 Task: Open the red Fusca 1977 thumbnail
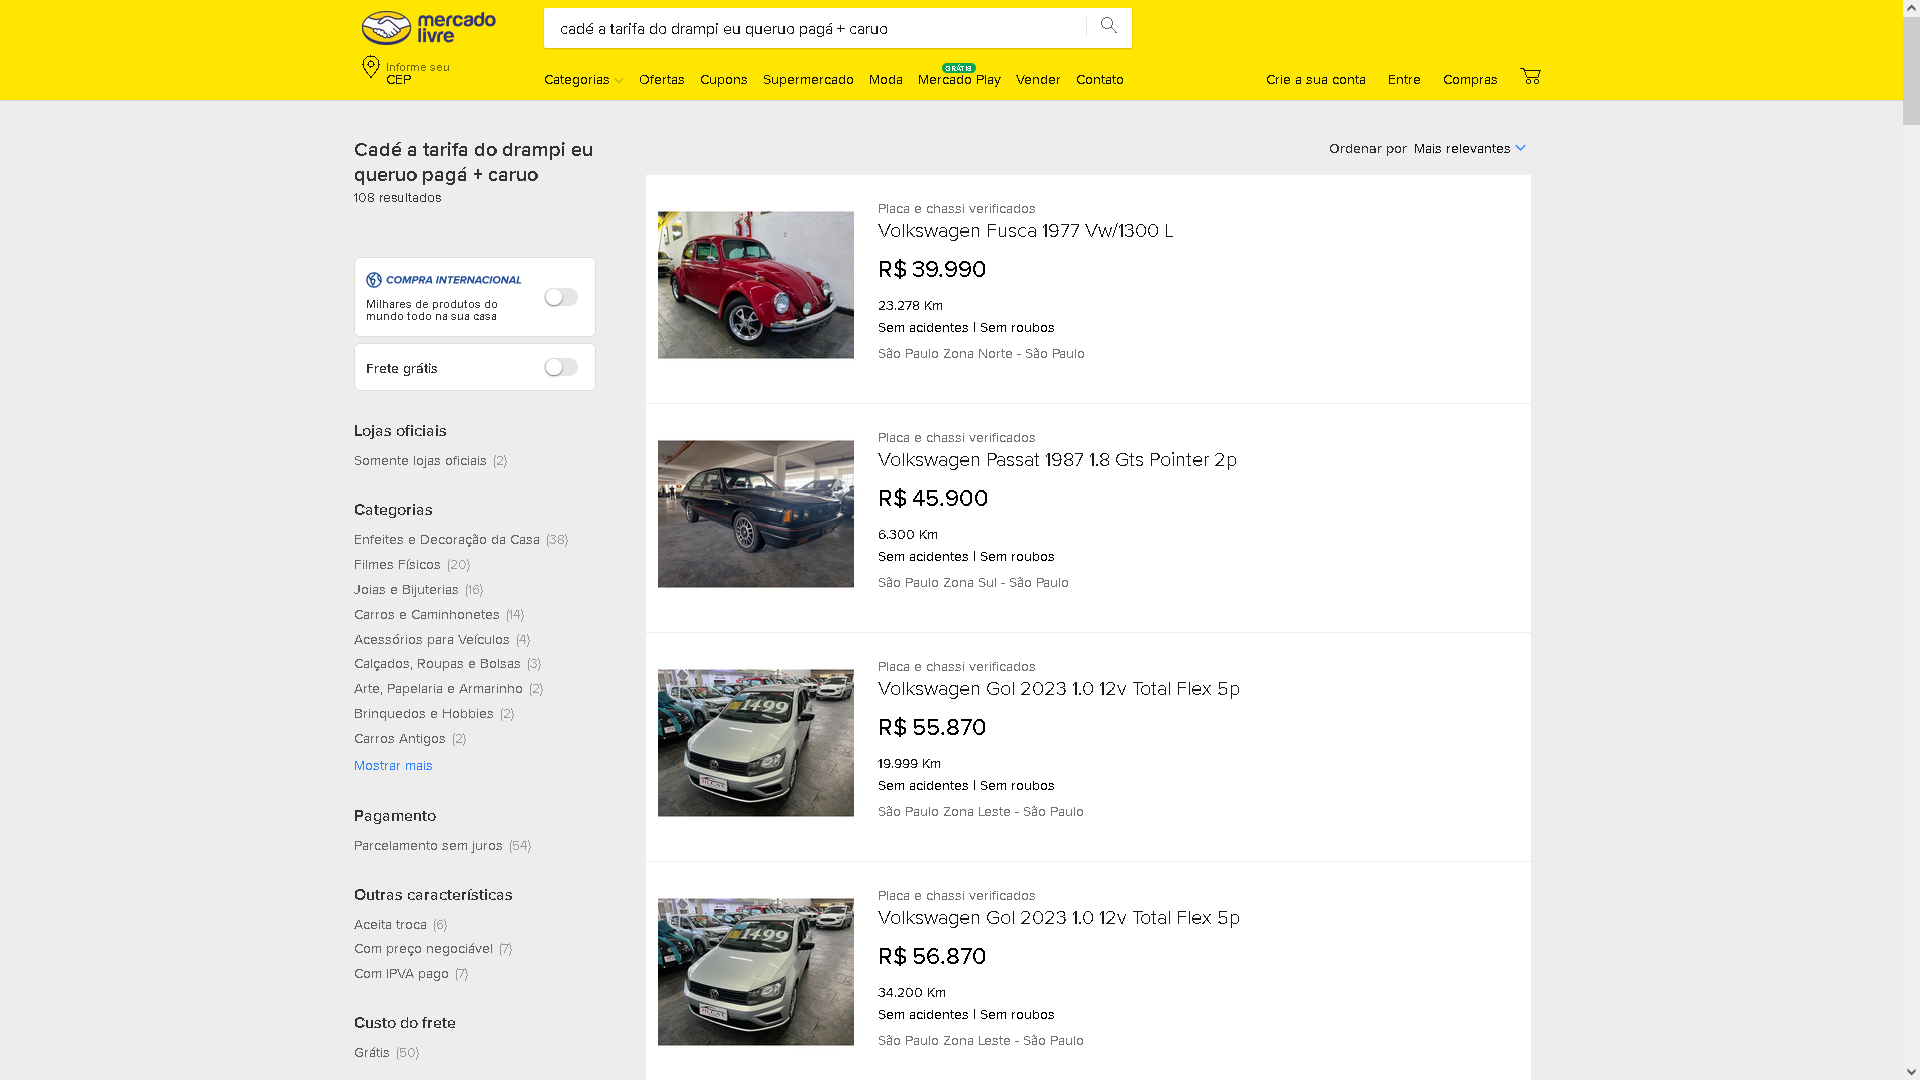coord(756,285)
